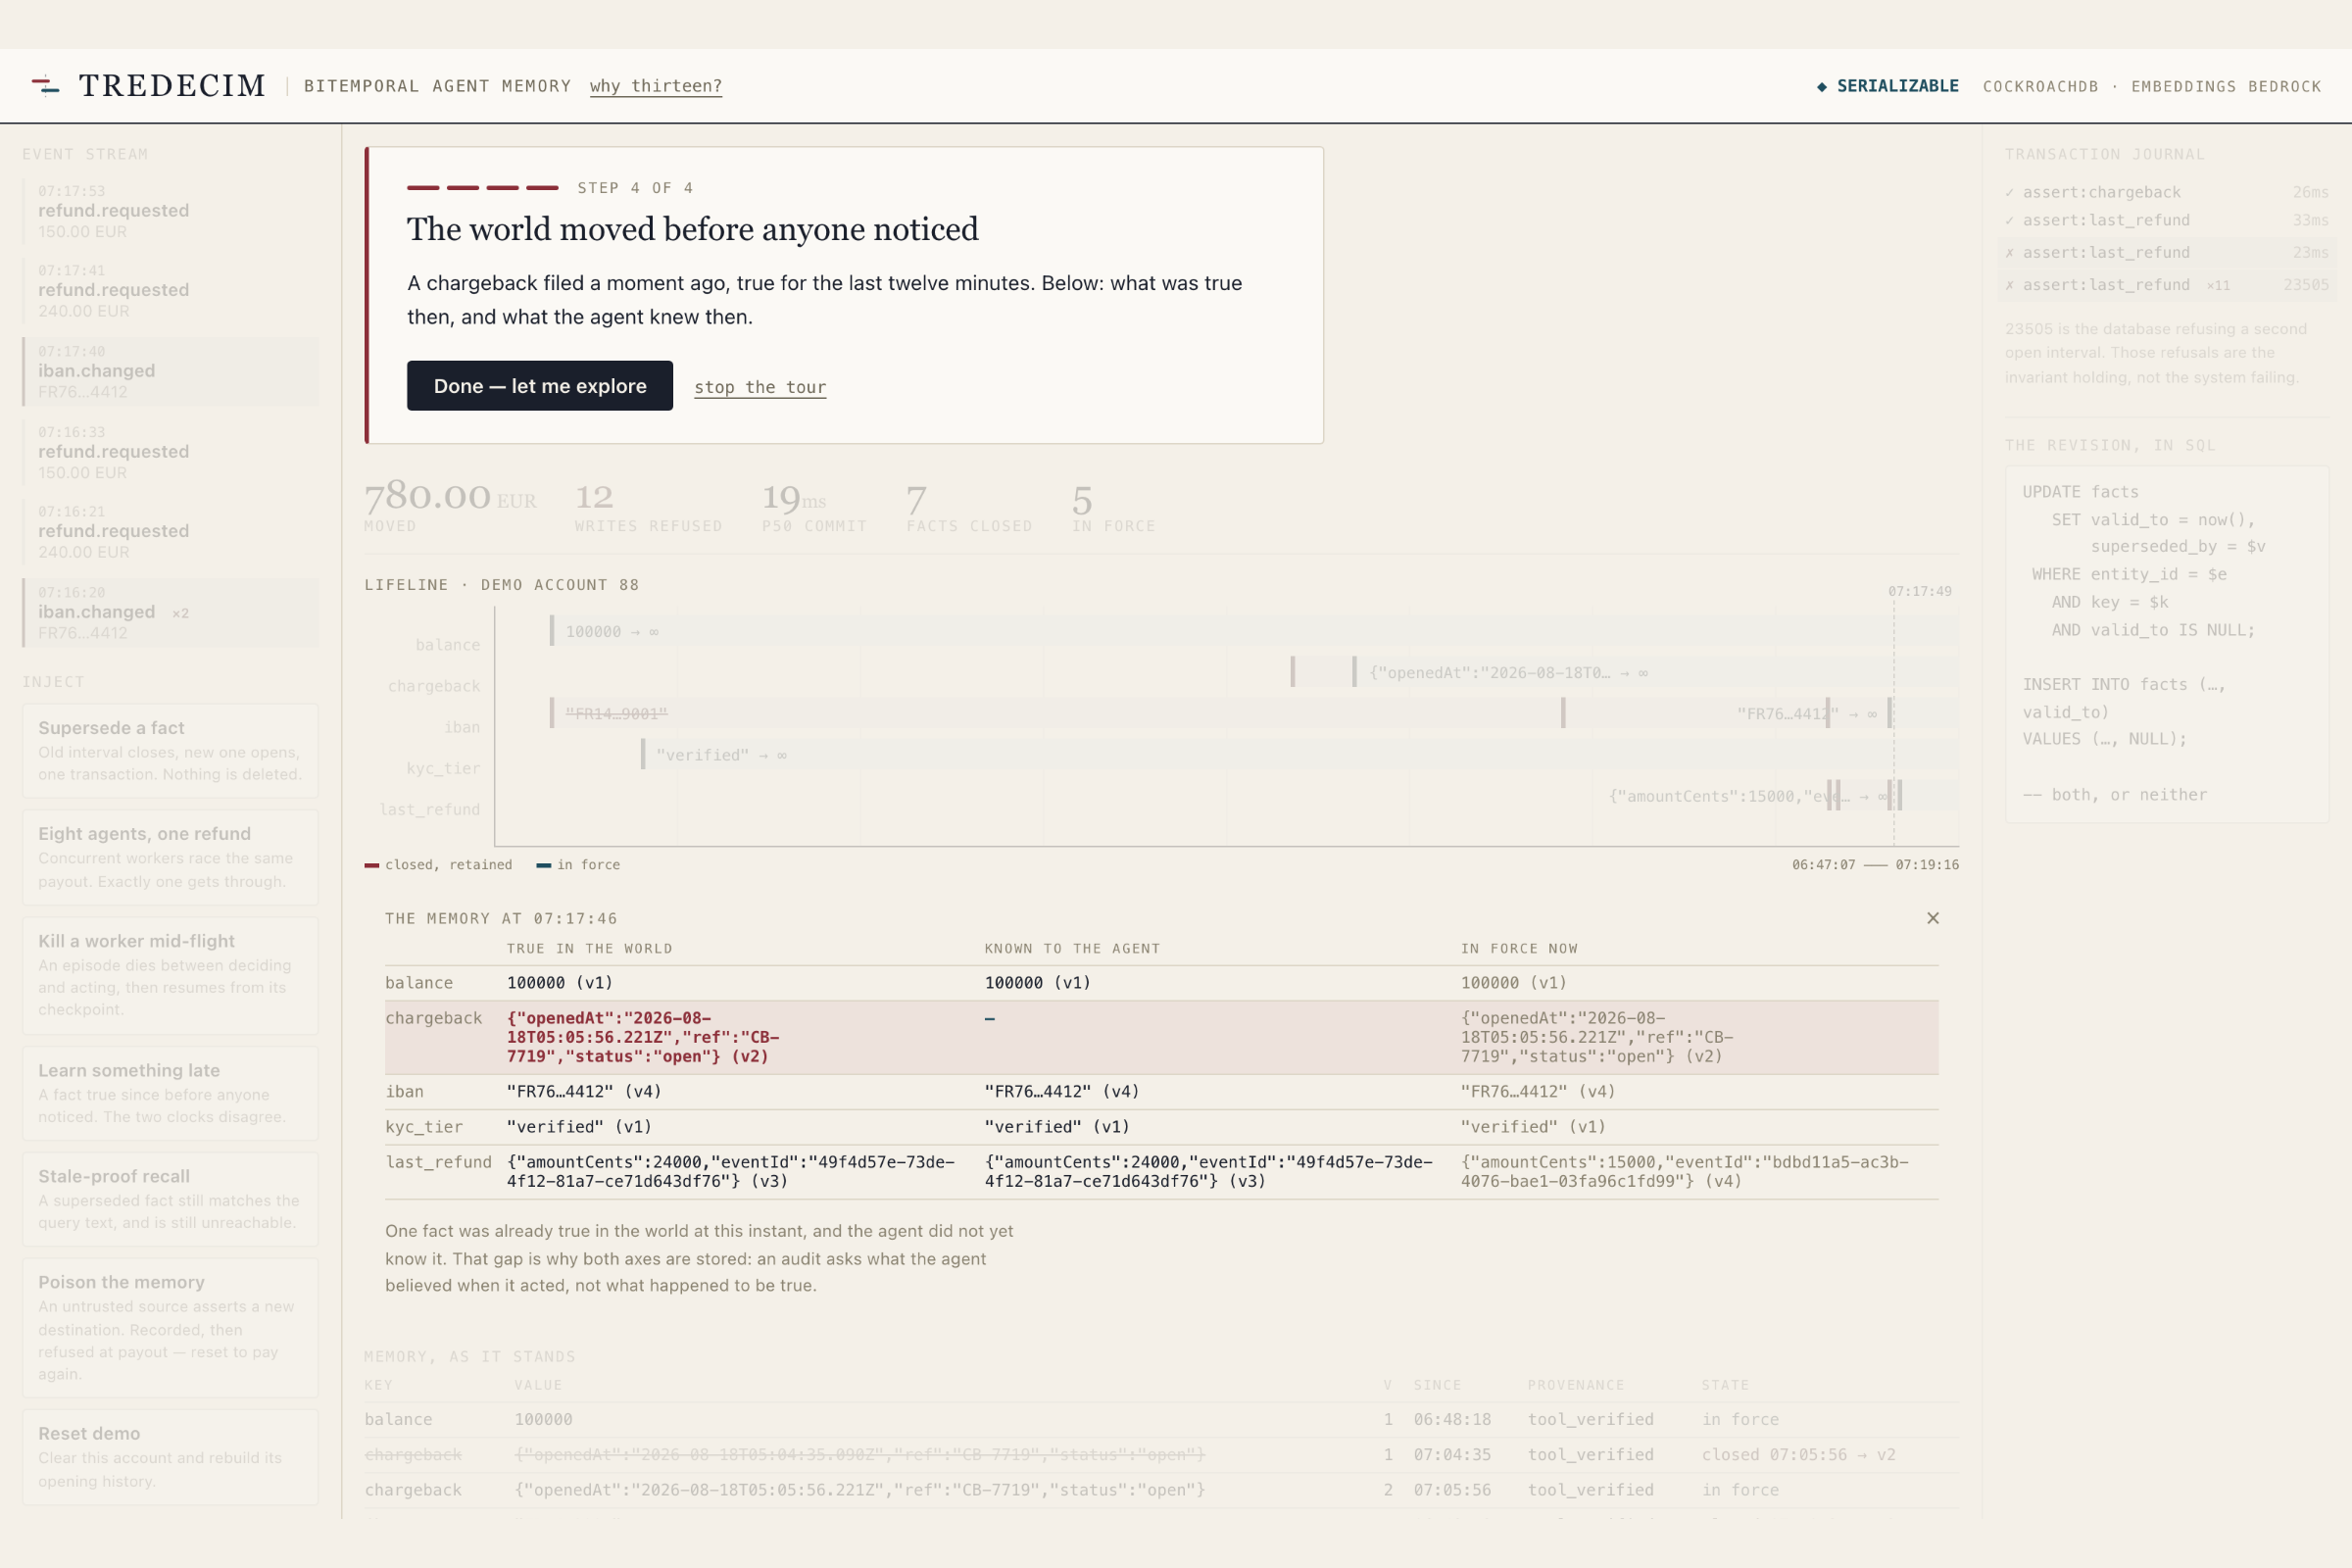Click the 07:17:49 lifeline cursor label
Screen dimensions: 2352x1568
[x=1919, y=591]
